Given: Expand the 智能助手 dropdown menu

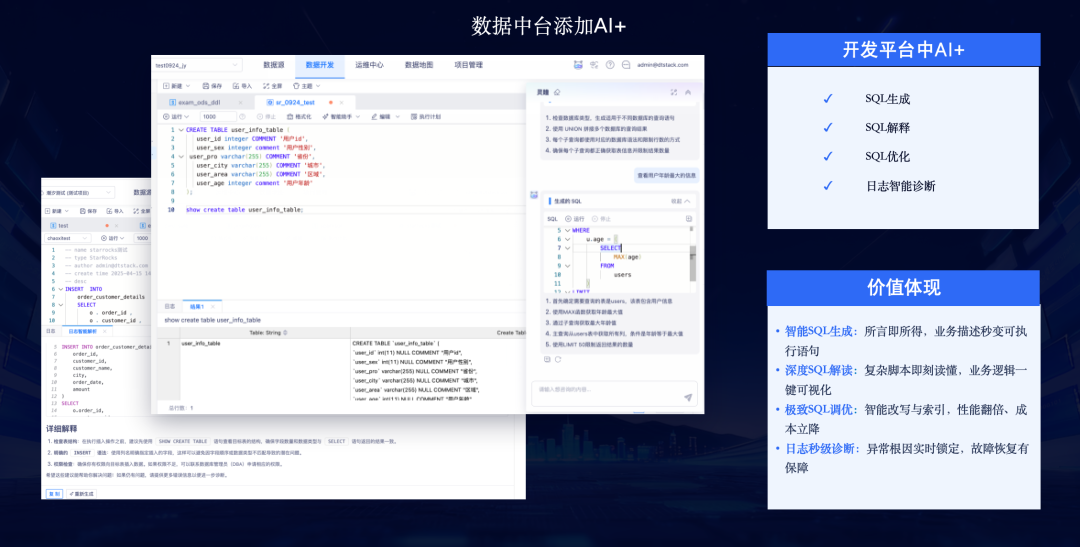Looking at the screenshot, I should [x=338, y=116].
